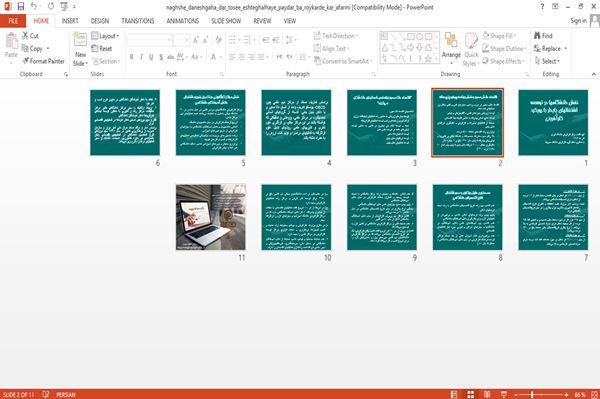The width and height of the screenshot is (600, 399).
Task: Start slideshow from quick access toolbar icon
Action: coord(64,7)
